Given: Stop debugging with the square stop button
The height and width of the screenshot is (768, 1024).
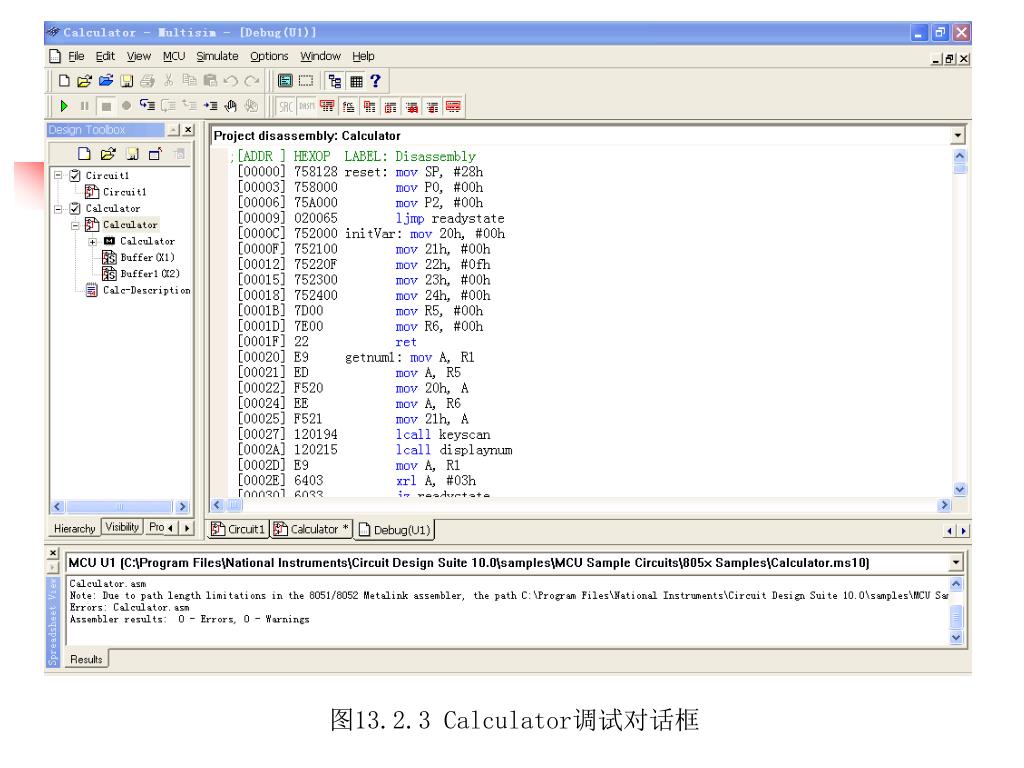Looking at the screenshot, I should pyautogui.click(x=106, y=106).
